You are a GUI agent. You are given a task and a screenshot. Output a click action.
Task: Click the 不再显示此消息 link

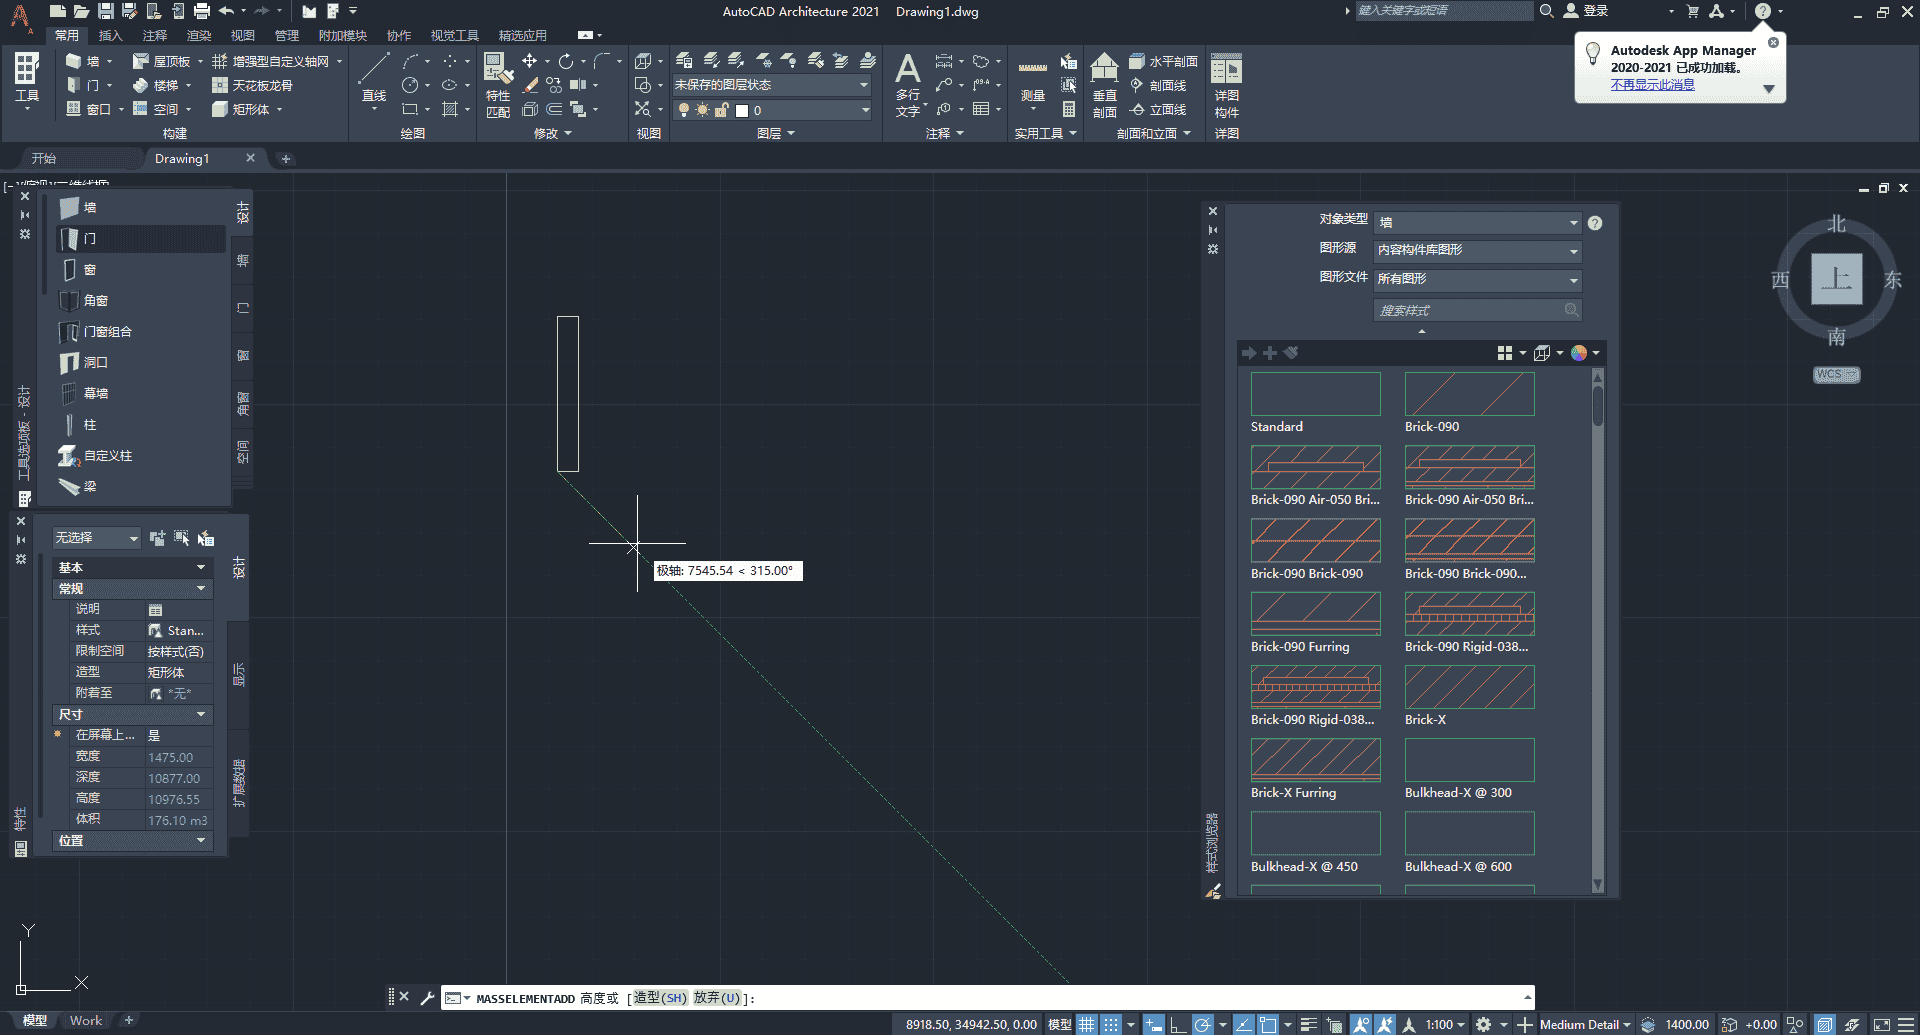(1652, 85)
